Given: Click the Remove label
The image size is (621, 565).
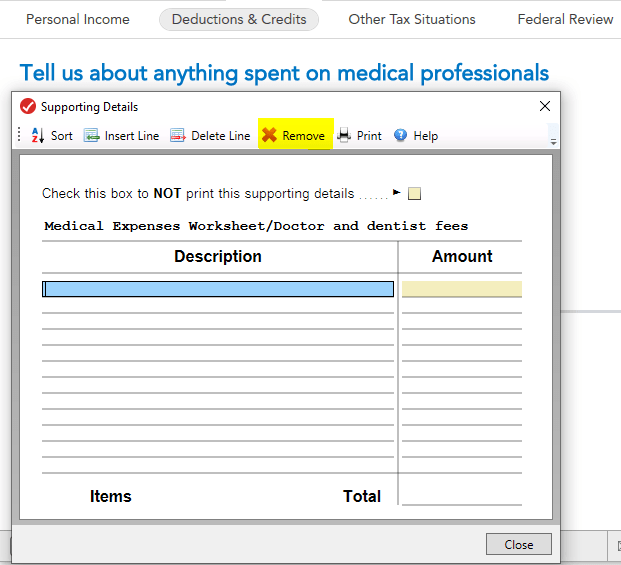Looking at the screenshot, I should tap(303, 136).
